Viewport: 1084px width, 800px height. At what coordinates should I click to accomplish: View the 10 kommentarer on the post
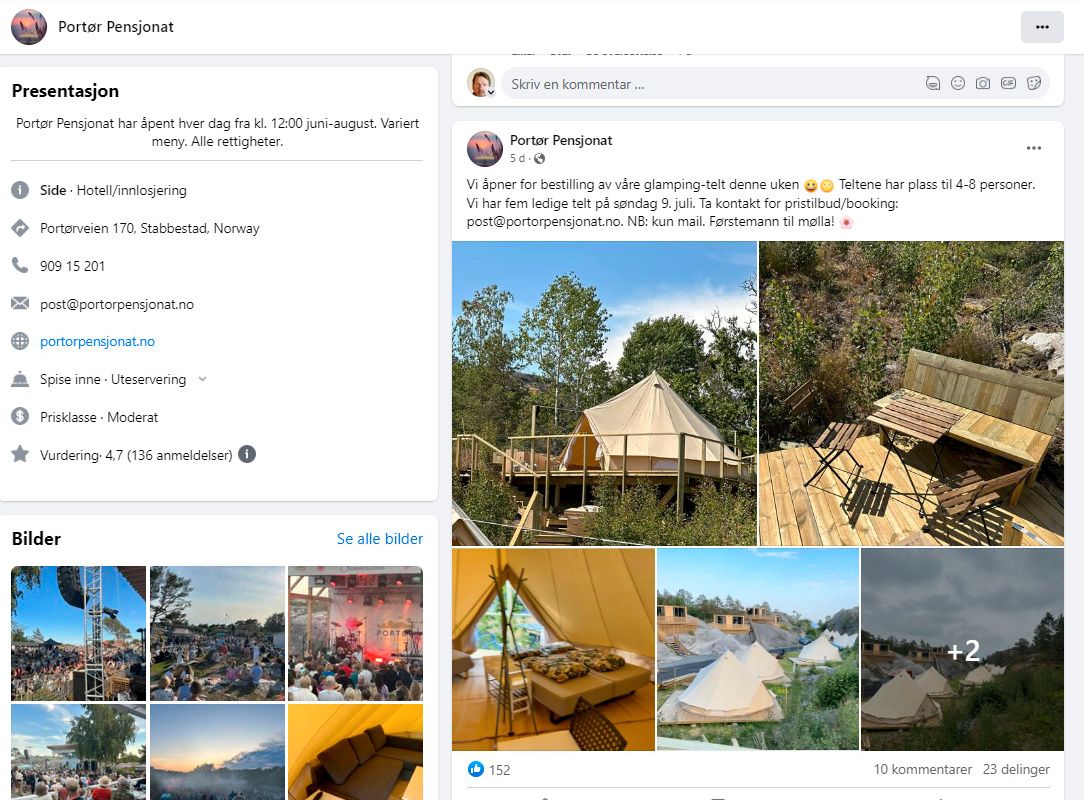[922, 769]
